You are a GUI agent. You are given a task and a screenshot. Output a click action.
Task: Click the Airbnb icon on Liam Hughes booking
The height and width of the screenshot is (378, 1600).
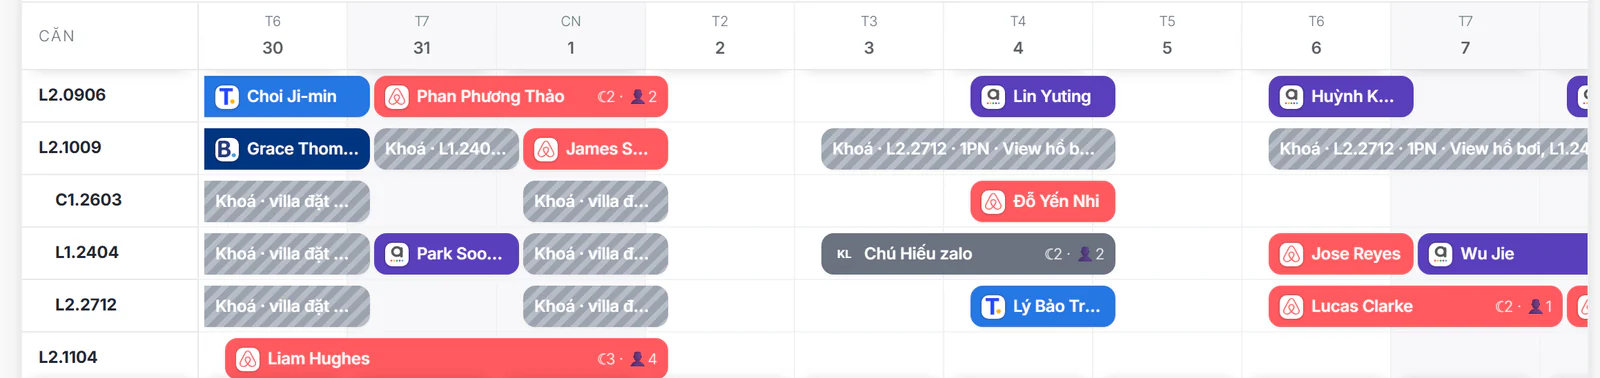click(248, 359)
